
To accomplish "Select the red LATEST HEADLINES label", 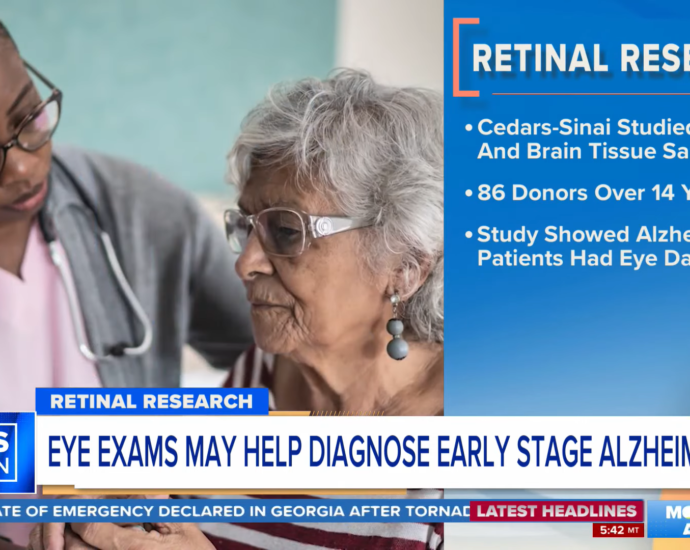I will point(557,511).
